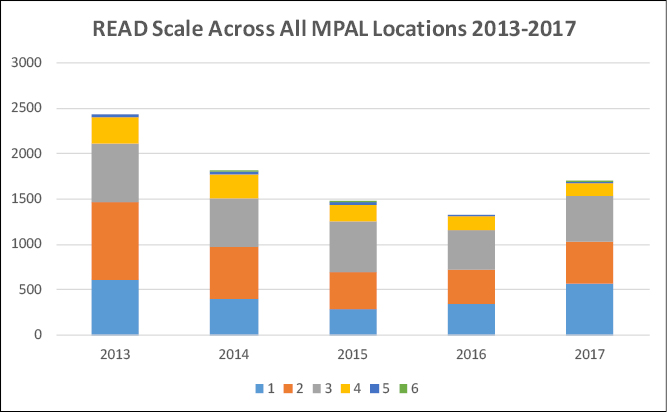Click the gray segment of the 2014 bar
667x412 pixels.
coord(234,222)
